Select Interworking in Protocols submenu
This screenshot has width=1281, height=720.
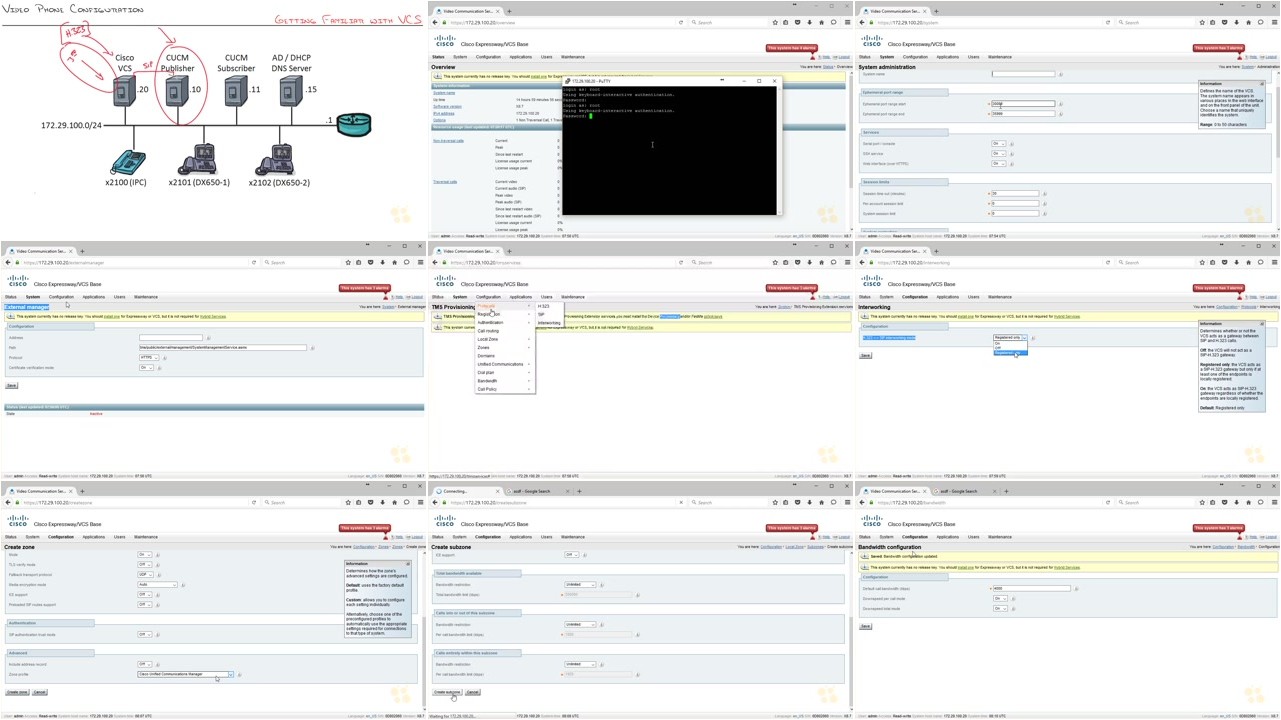[x=549, y=323]
